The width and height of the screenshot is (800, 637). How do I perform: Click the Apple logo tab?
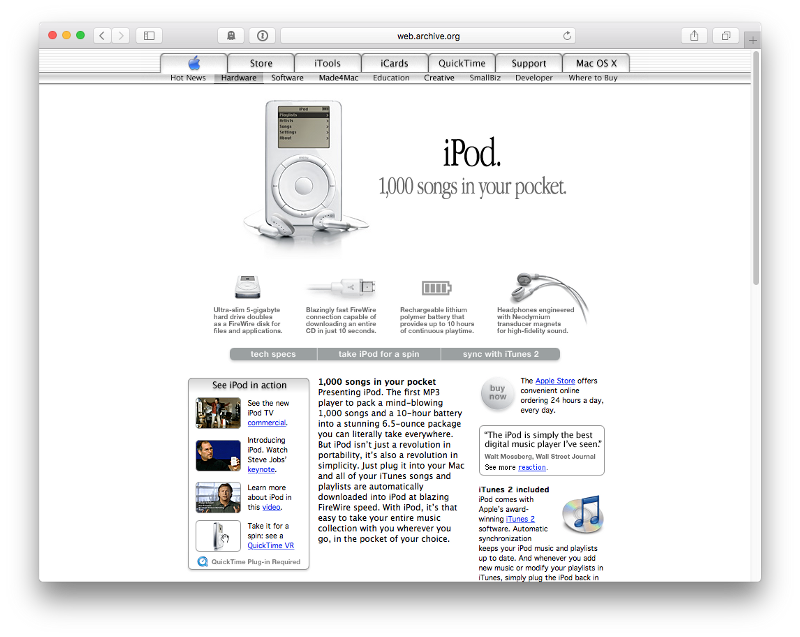[x=193, y=63]
